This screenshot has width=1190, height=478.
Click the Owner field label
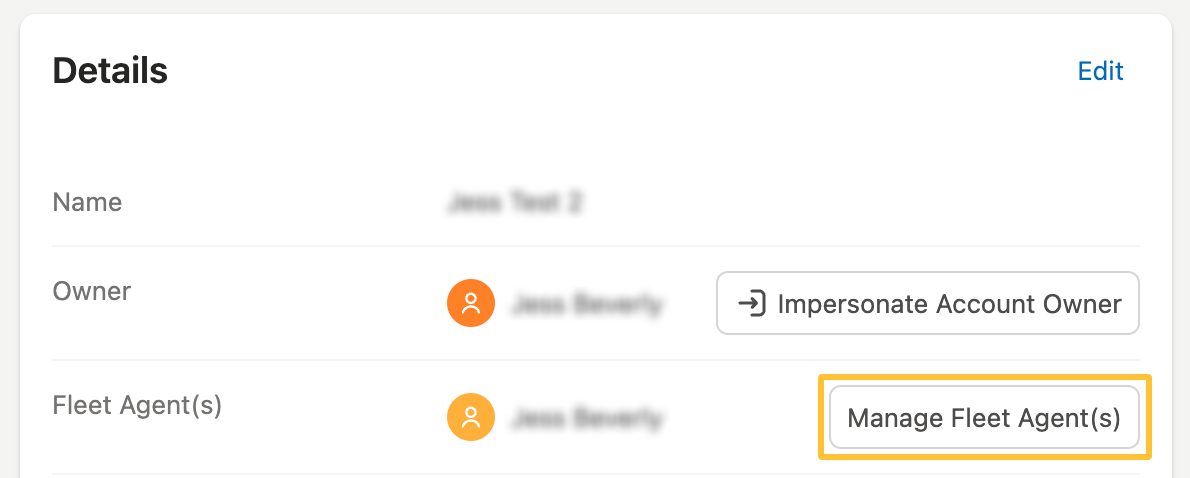point(91,292)
